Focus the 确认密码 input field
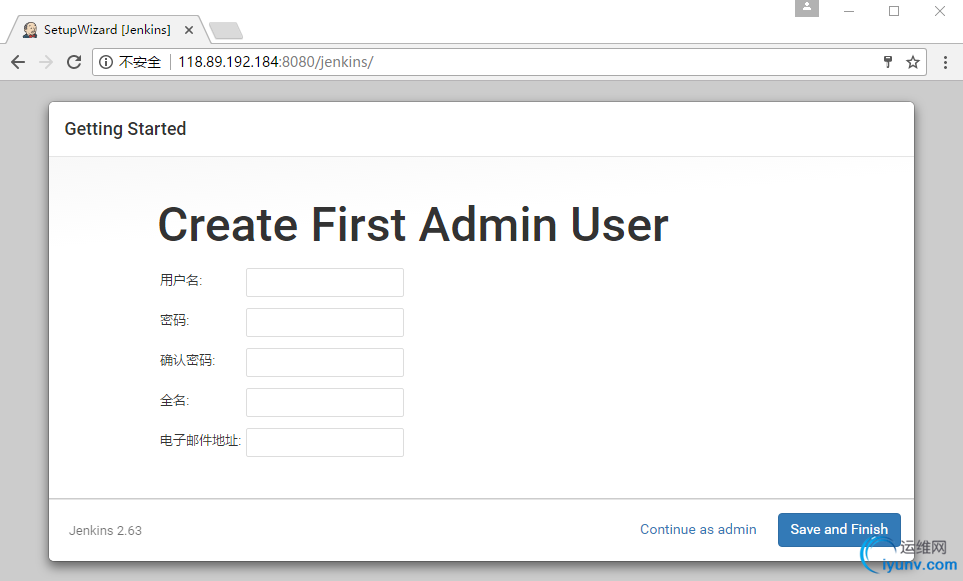Screen dimensions: 963x581 coord(325,362)
